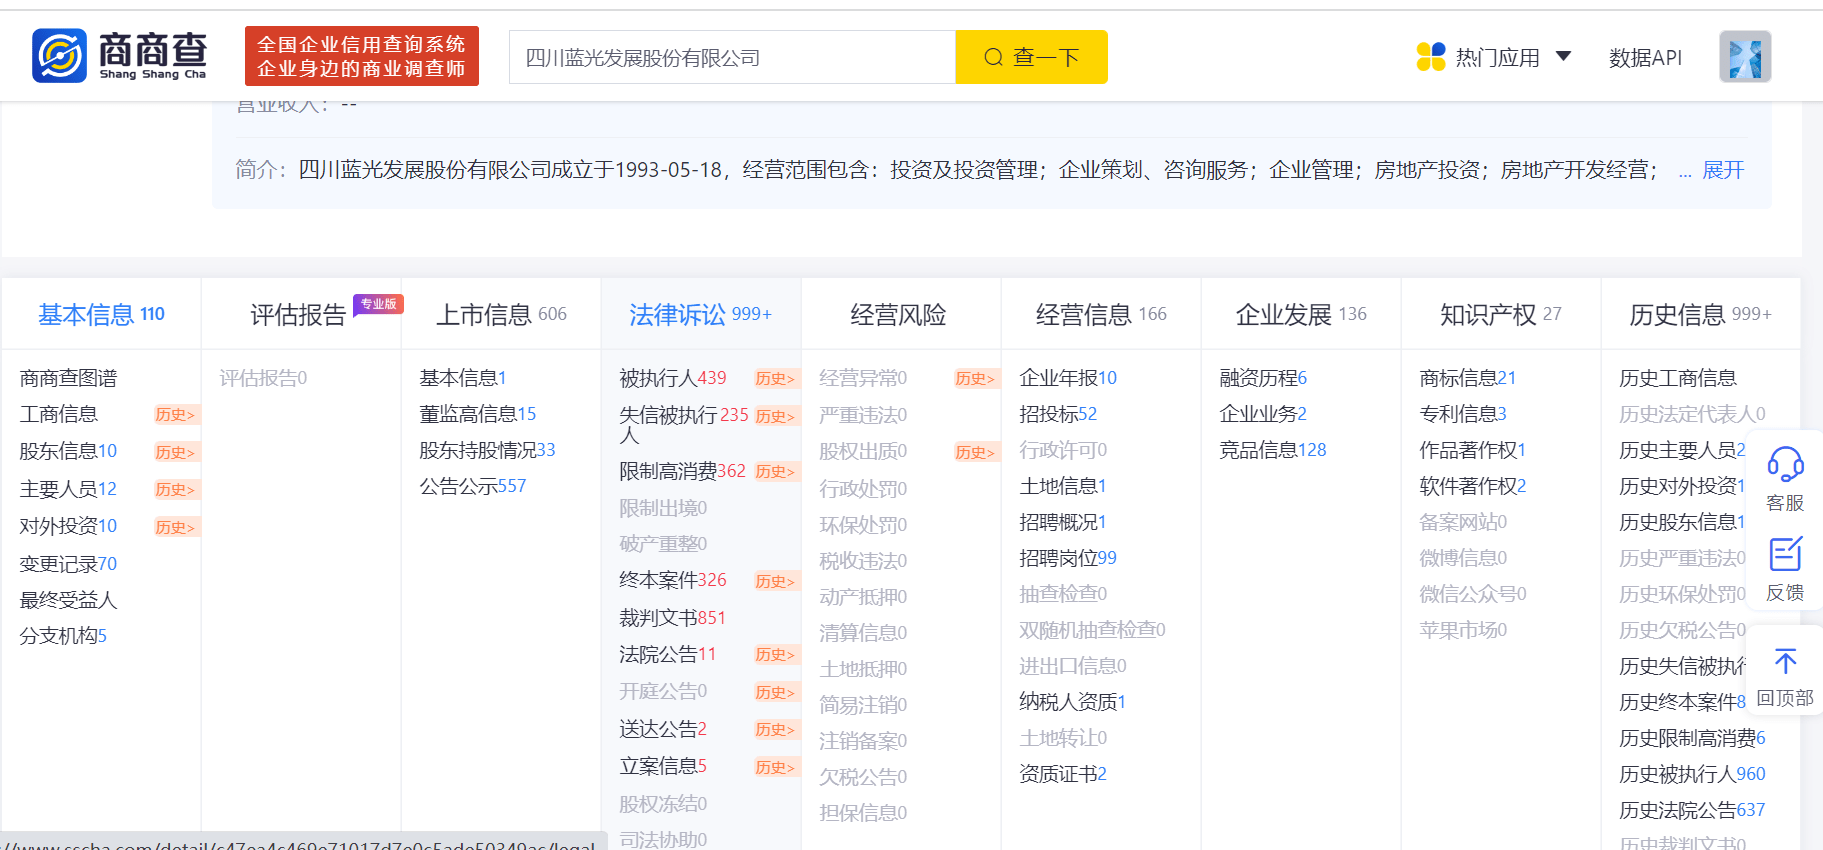Show history for 经营异常
The height and width of the screenshot is (850, 1823).
(975, 378)
